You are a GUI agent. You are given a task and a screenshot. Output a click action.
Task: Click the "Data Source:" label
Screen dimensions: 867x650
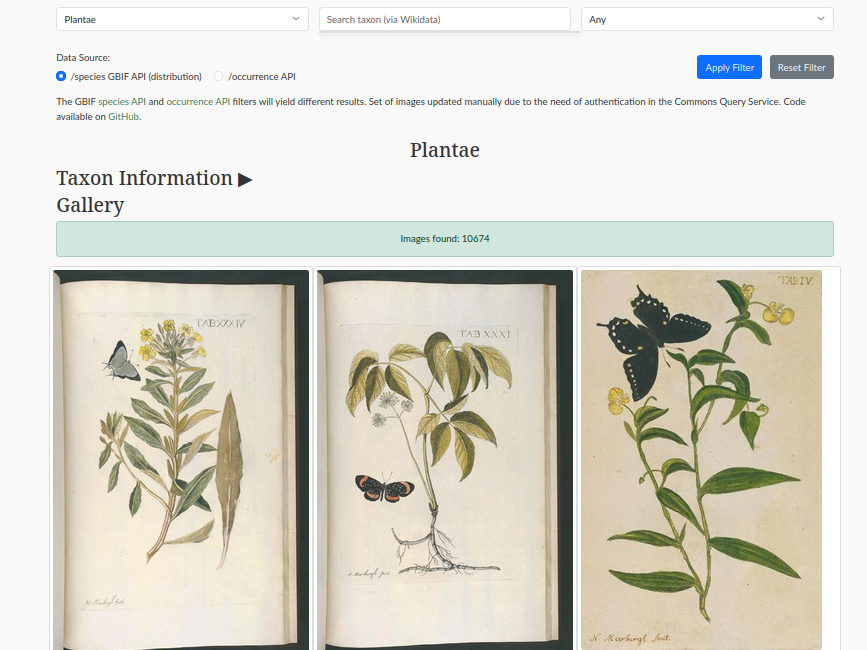(x=83, y=58)
